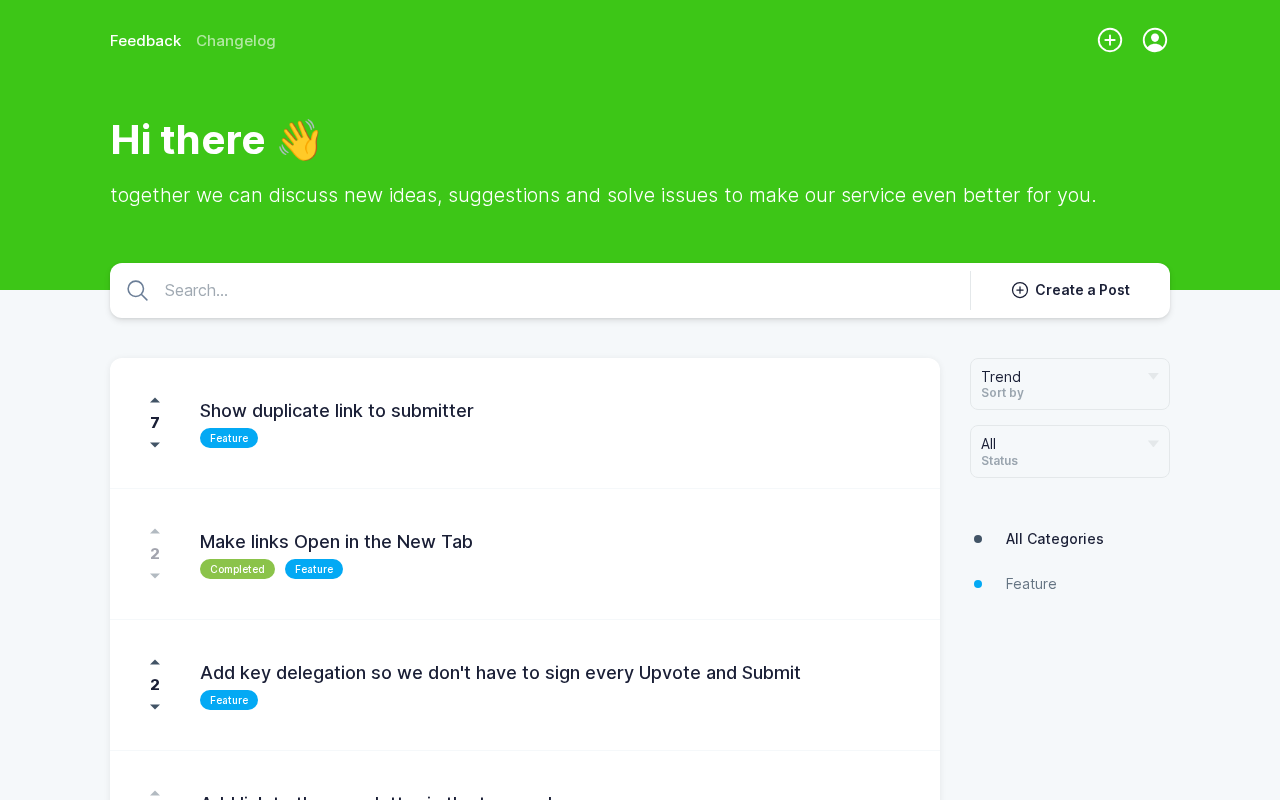Image resolution: width=1280 pixels, height=800 pixels.
Task: Open the user profile icon
Action: pos(1155,40)
